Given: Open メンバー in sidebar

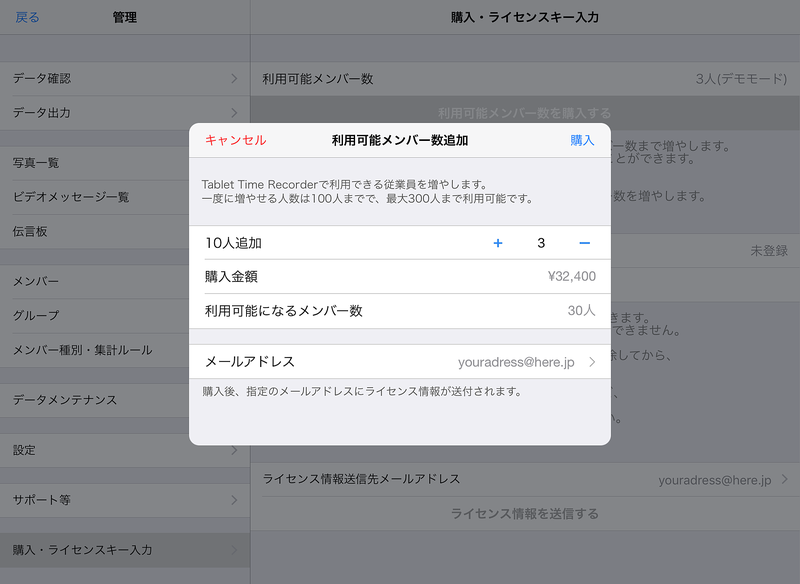Looking at the screenshot, I should pos(36,281).
